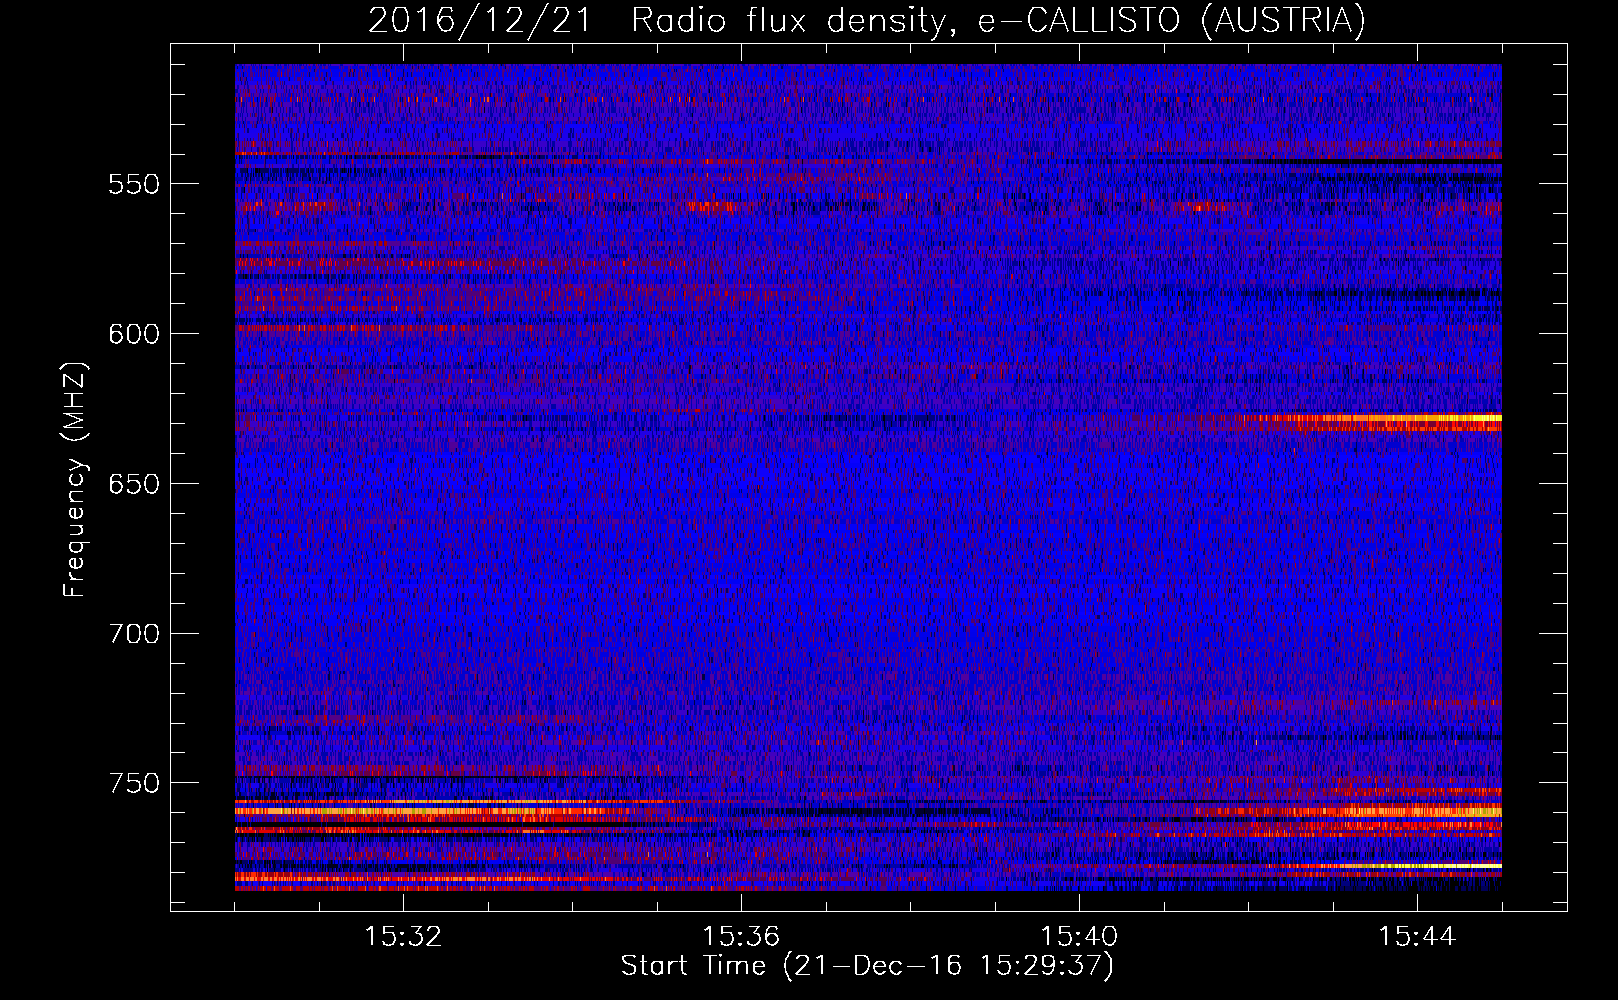Click the 15:36 time tick label

click(x=741, y=936)
